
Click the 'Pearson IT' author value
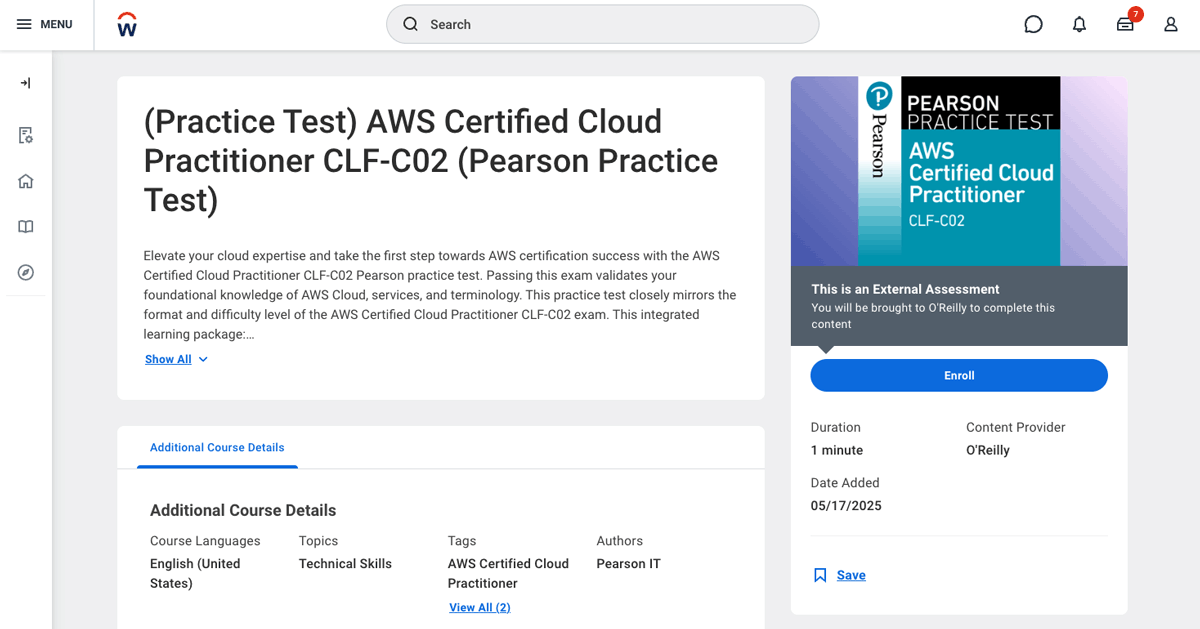(x=629, y=564)
